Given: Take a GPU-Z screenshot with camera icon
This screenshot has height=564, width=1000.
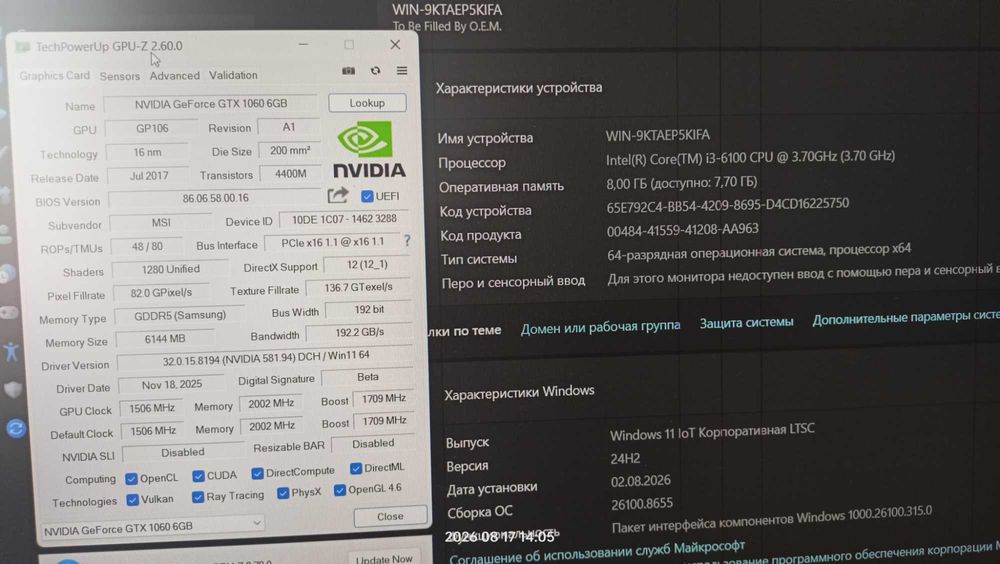Looking at the screenshot, I should pos(348,71).
